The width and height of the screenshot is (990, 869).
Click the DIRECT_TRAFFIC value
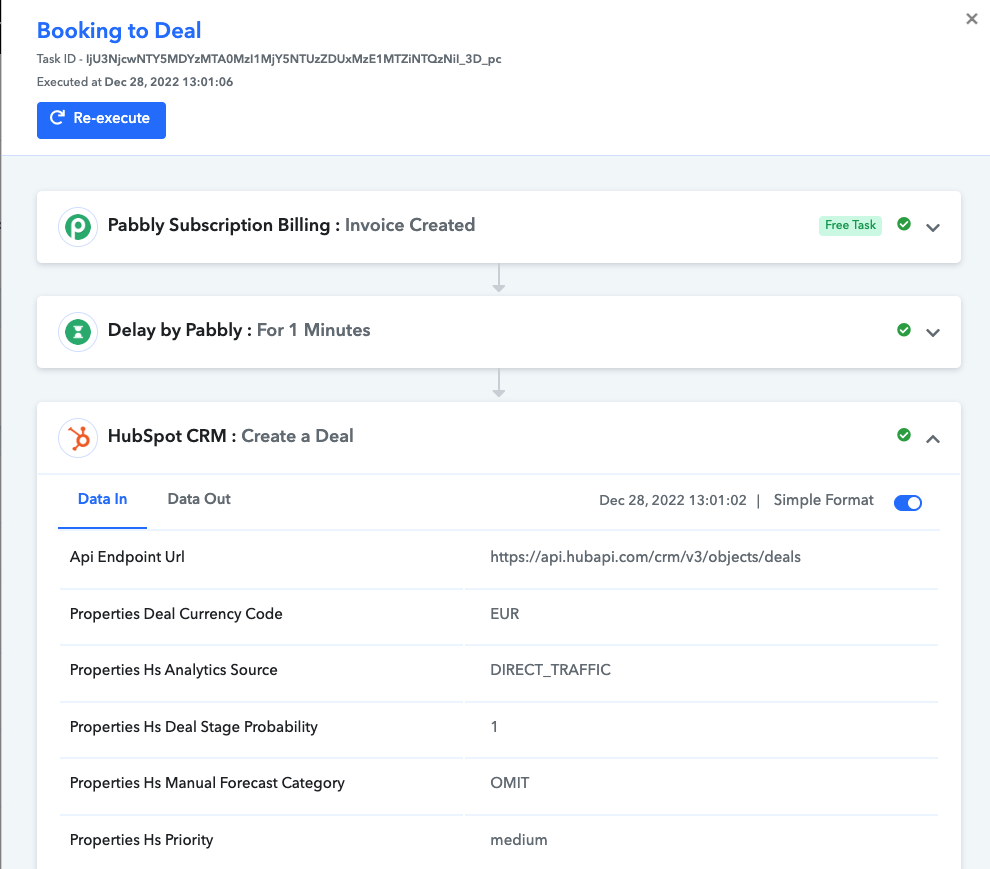pos(551,670)
